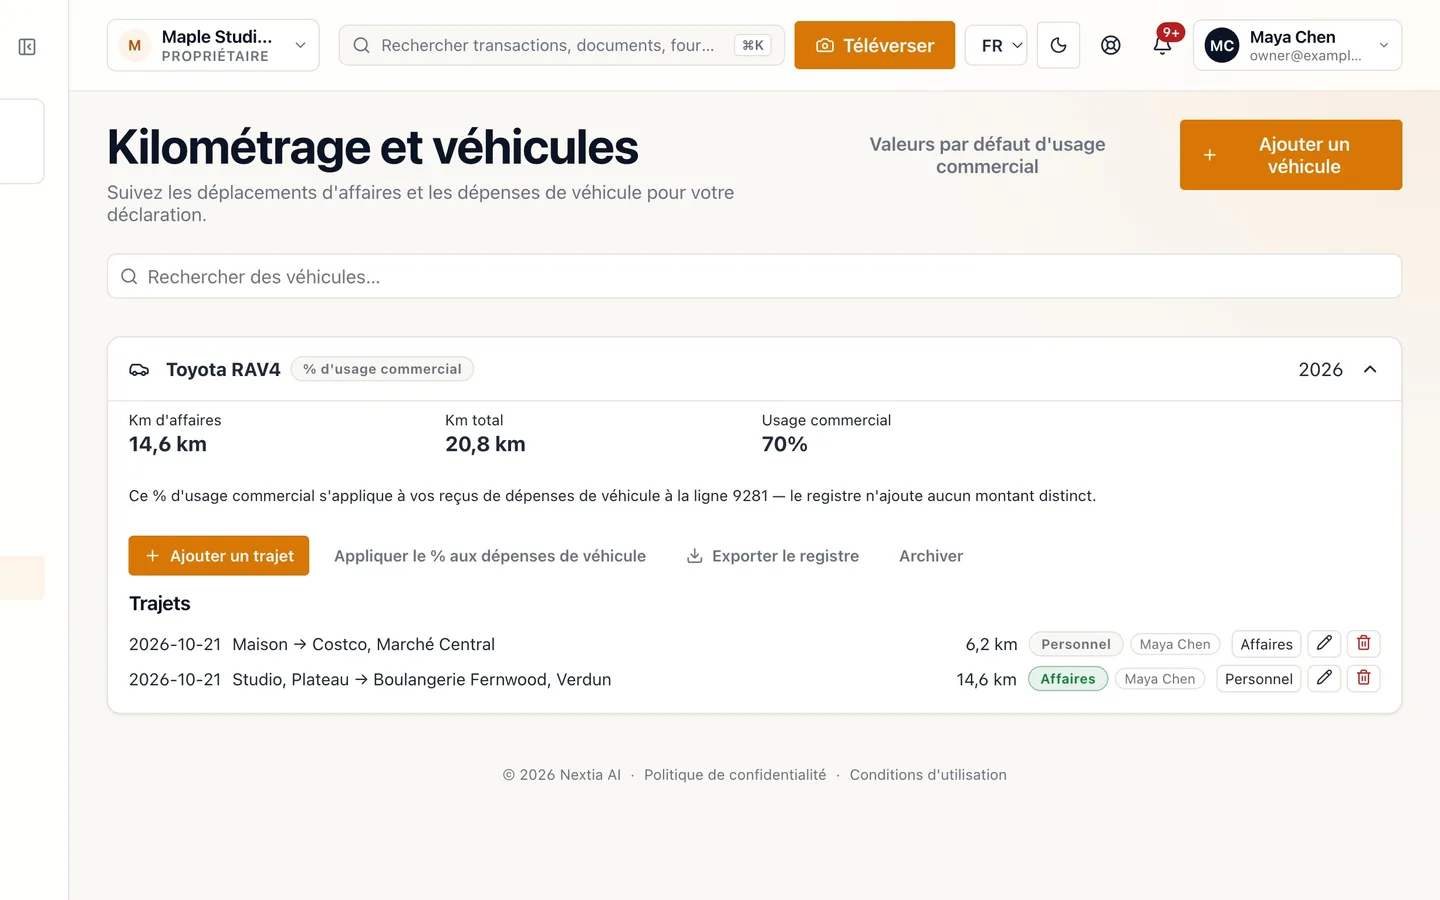Click the % d'usage commercial badge
Image resolution: width=1440 pixels, height=900 pixels.
tap(382, 369)
